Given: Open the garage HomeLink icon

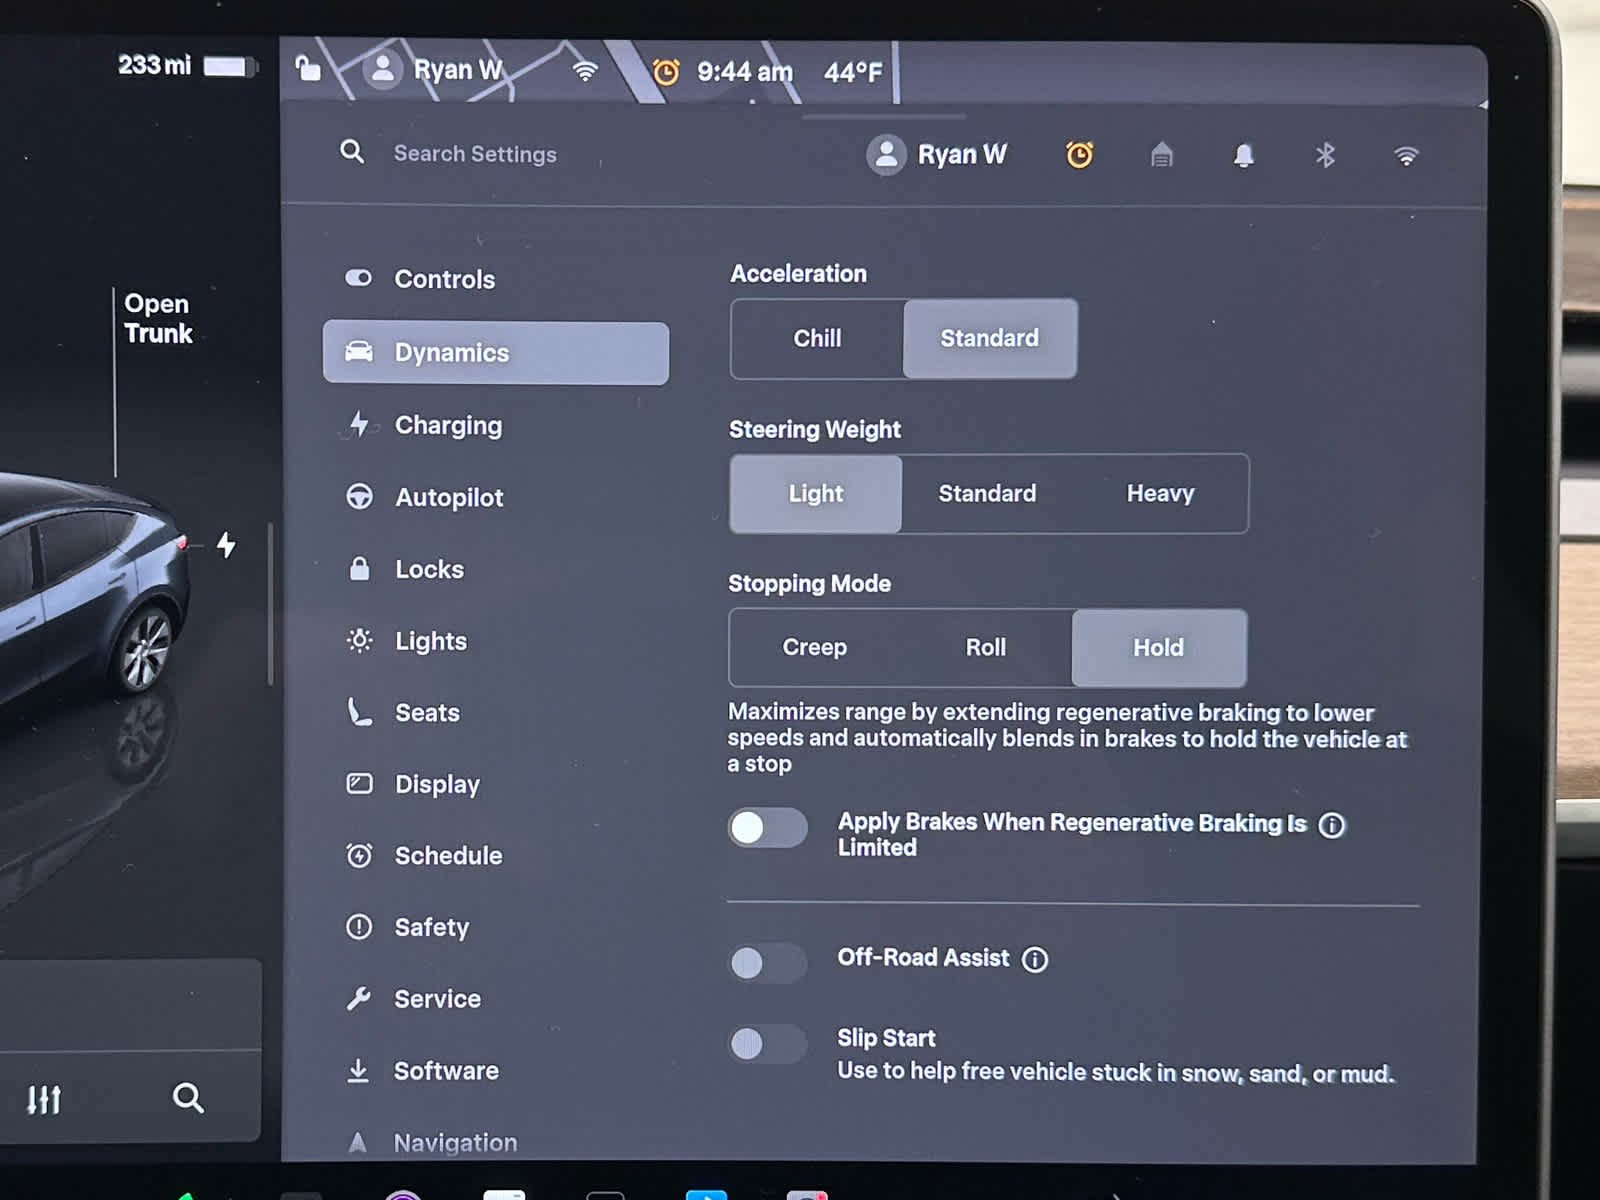Looking at the screenshot, I should (x=1161, y=155).
